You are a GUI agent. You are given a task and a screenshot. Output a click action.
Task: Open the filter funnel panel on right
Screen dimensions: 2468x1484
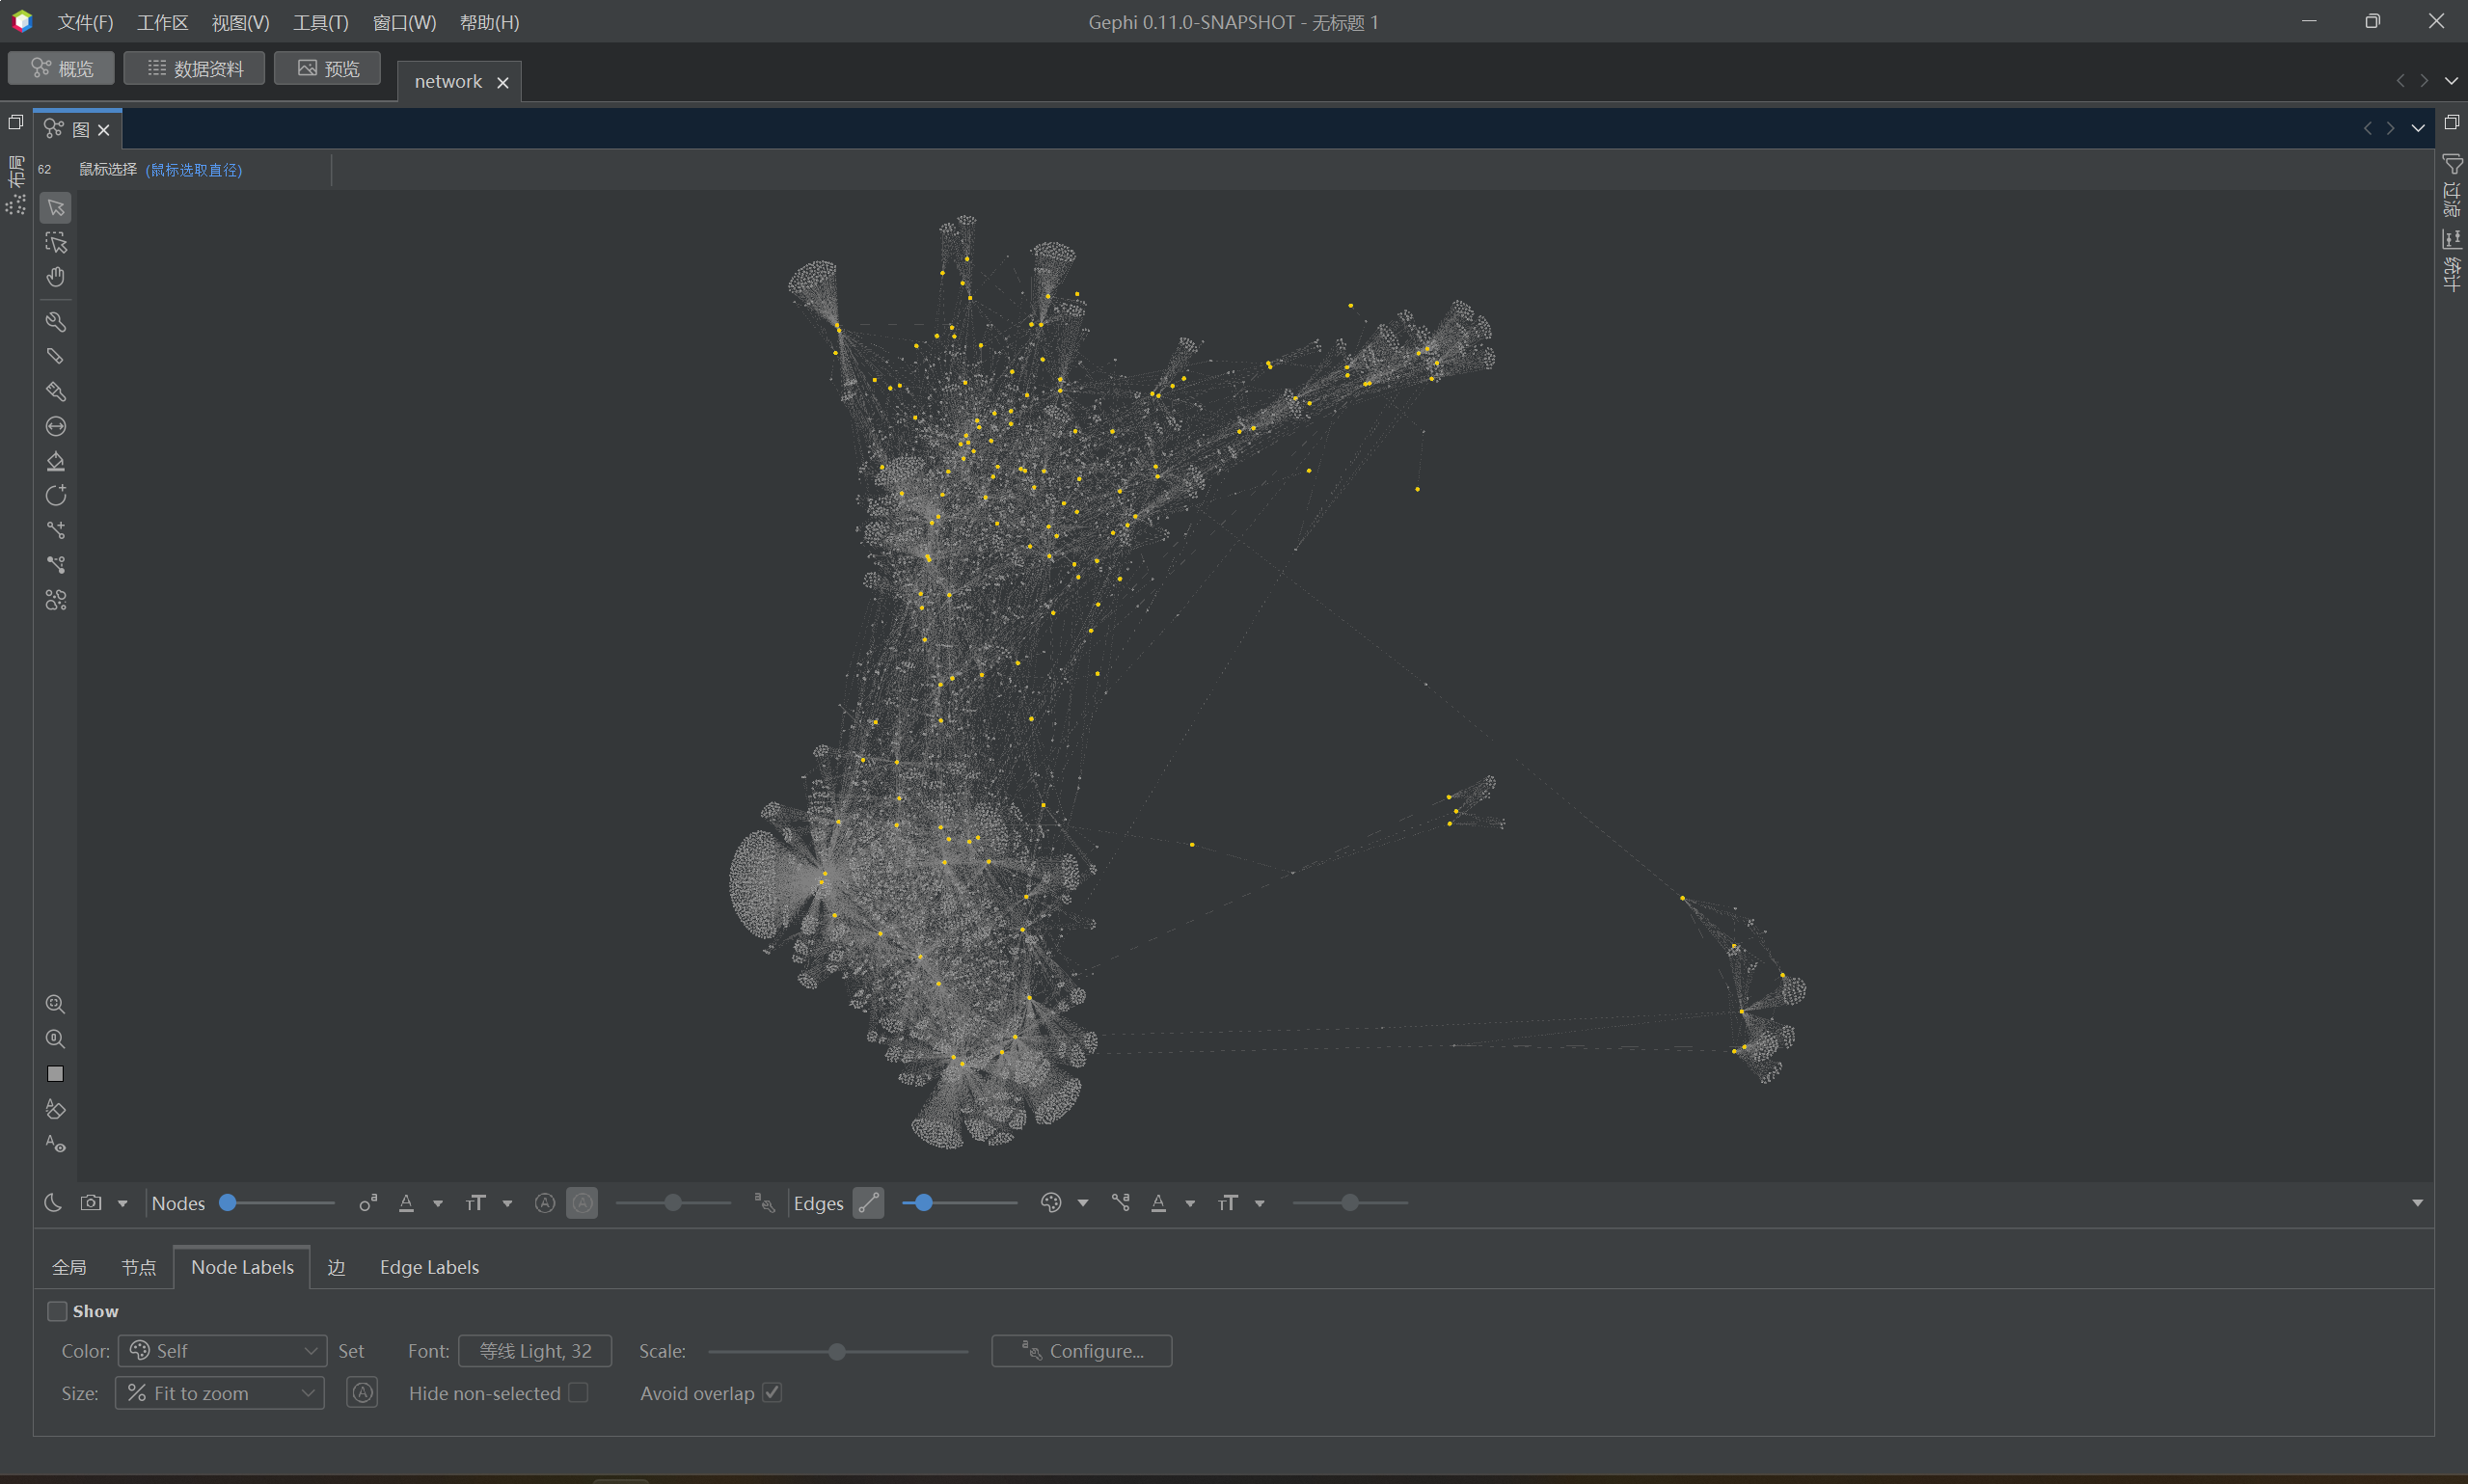click(2452, 164)
